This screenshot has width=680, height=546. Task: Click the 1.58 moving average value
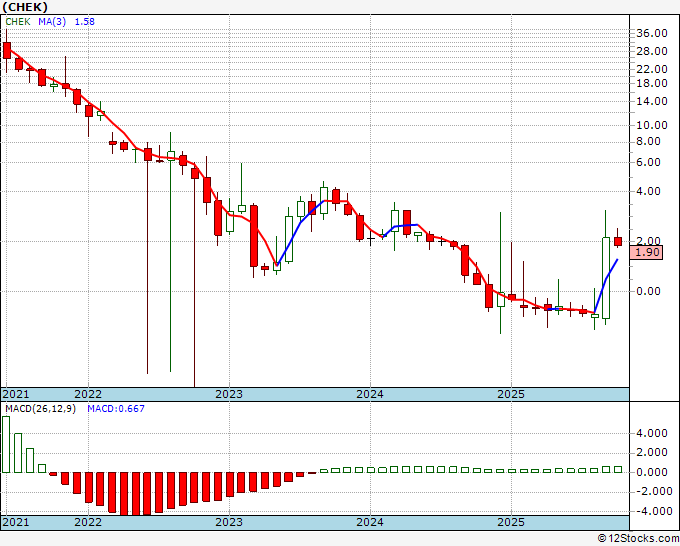tap(85, 21)
